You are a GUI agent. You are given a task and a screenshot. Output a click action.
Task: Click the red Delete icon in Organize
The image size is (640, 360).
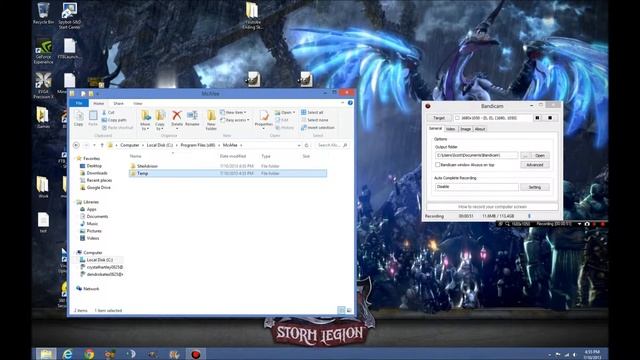(x=177, y=118)
